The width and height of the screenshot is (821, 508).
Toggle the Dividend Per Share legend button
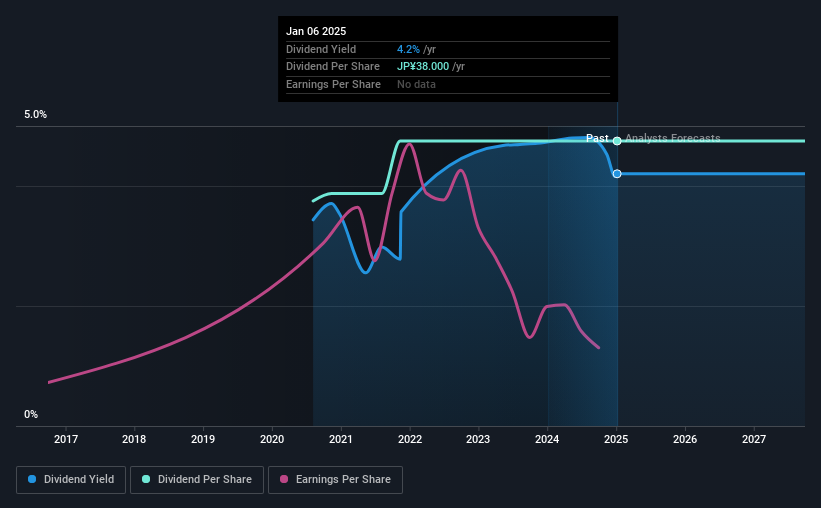[197, 480]
